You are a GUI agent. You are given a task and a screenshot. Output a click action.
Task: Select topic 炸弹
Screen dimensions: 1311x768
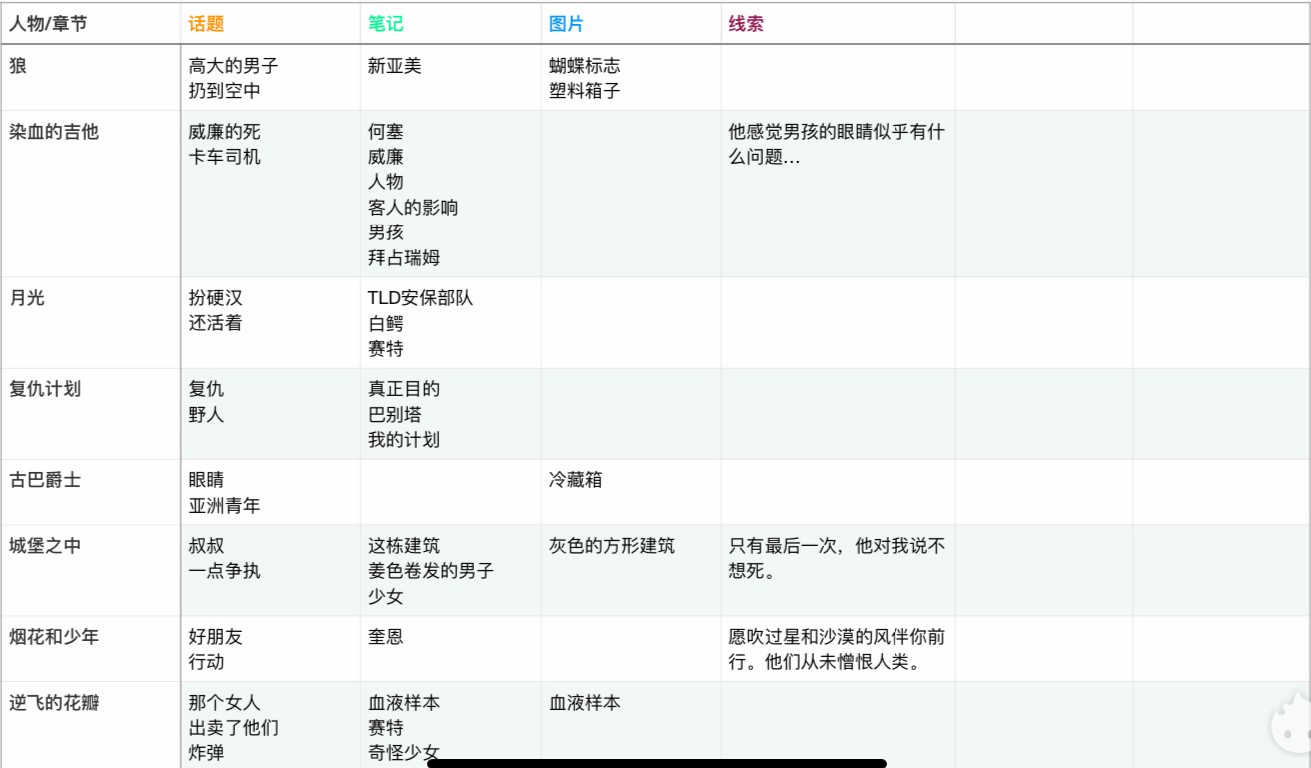[206, 753]
